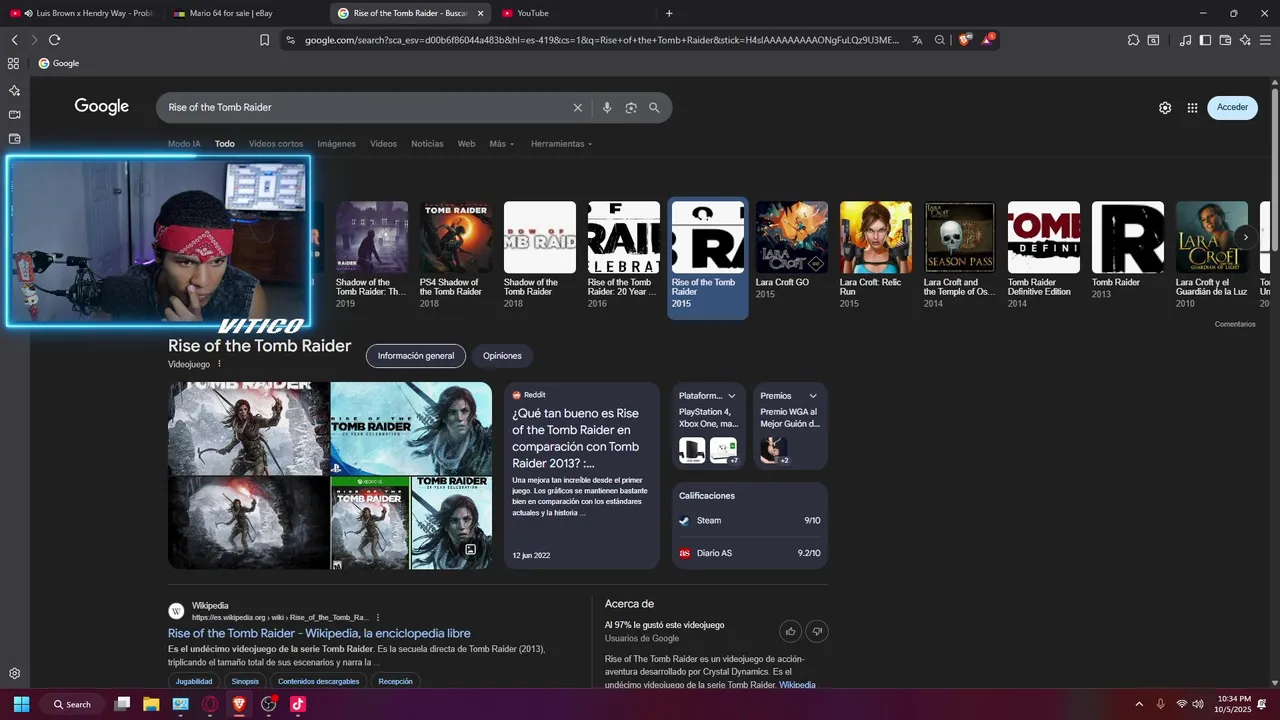The width and height of the screenshot is (1280, 720).
Task: Open the tab search icon in toolbar
Action: click(x=1153, y=40)
